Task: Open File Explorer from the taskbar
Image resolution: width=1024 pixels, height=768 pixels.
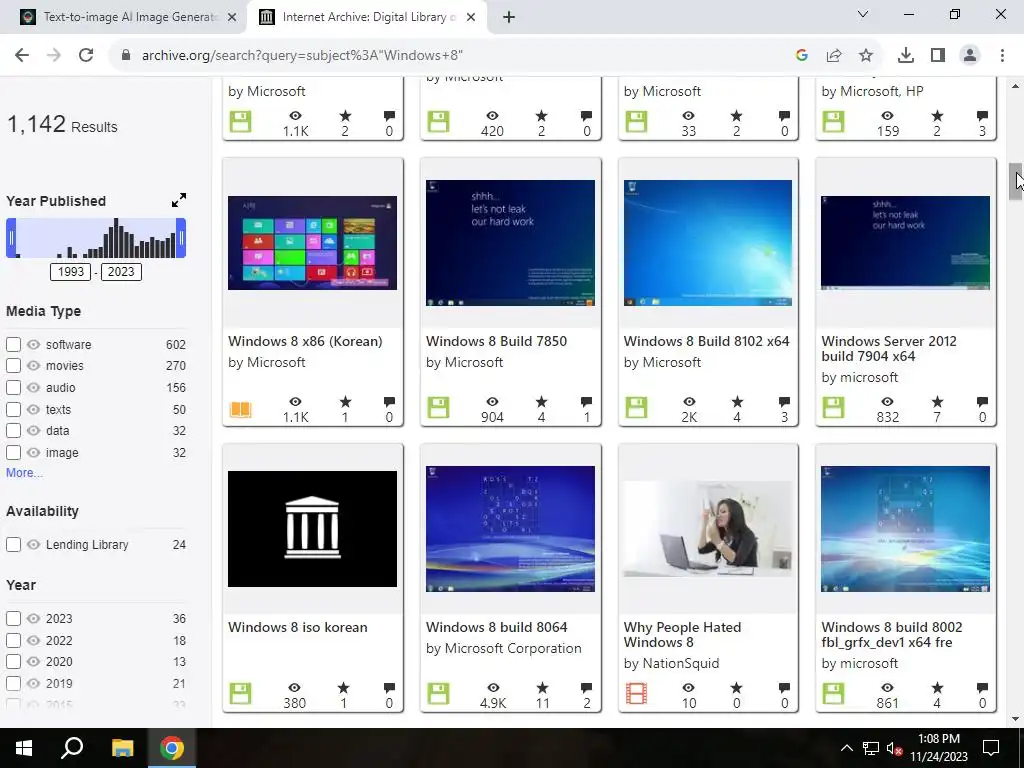Action: [x=122, y=748]
